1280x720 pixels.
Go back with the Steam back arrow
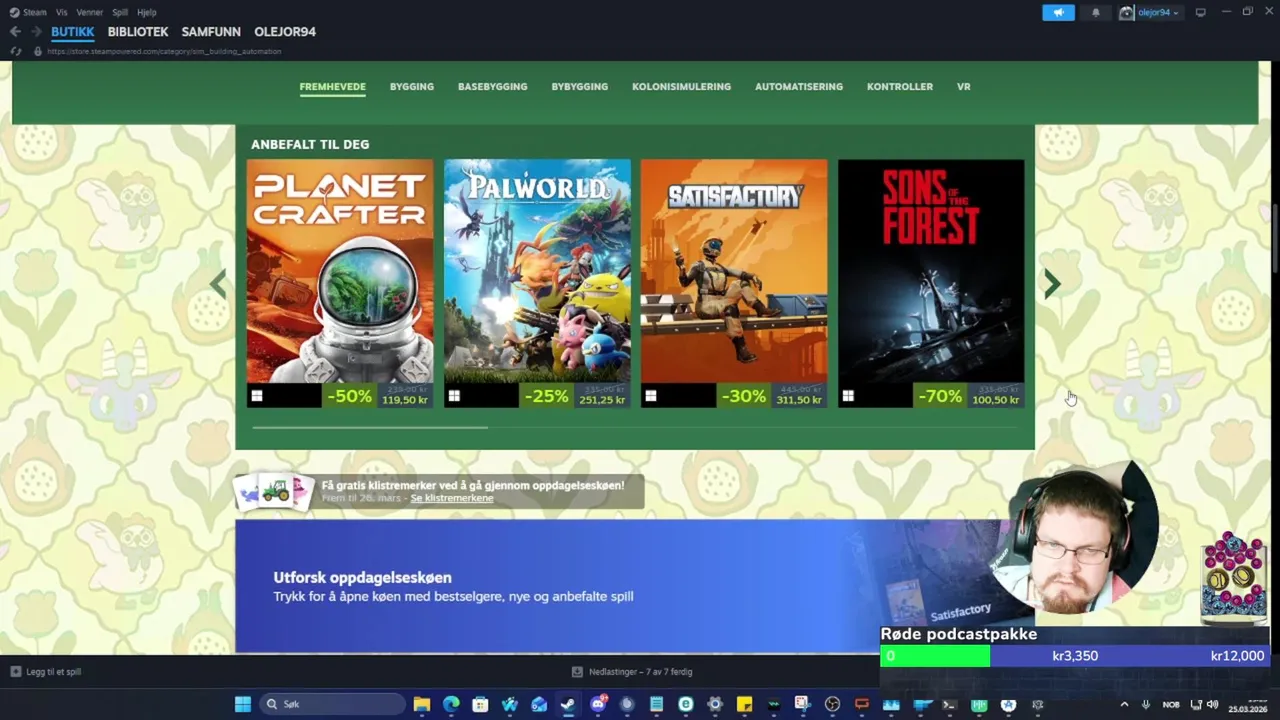(15, 32)
